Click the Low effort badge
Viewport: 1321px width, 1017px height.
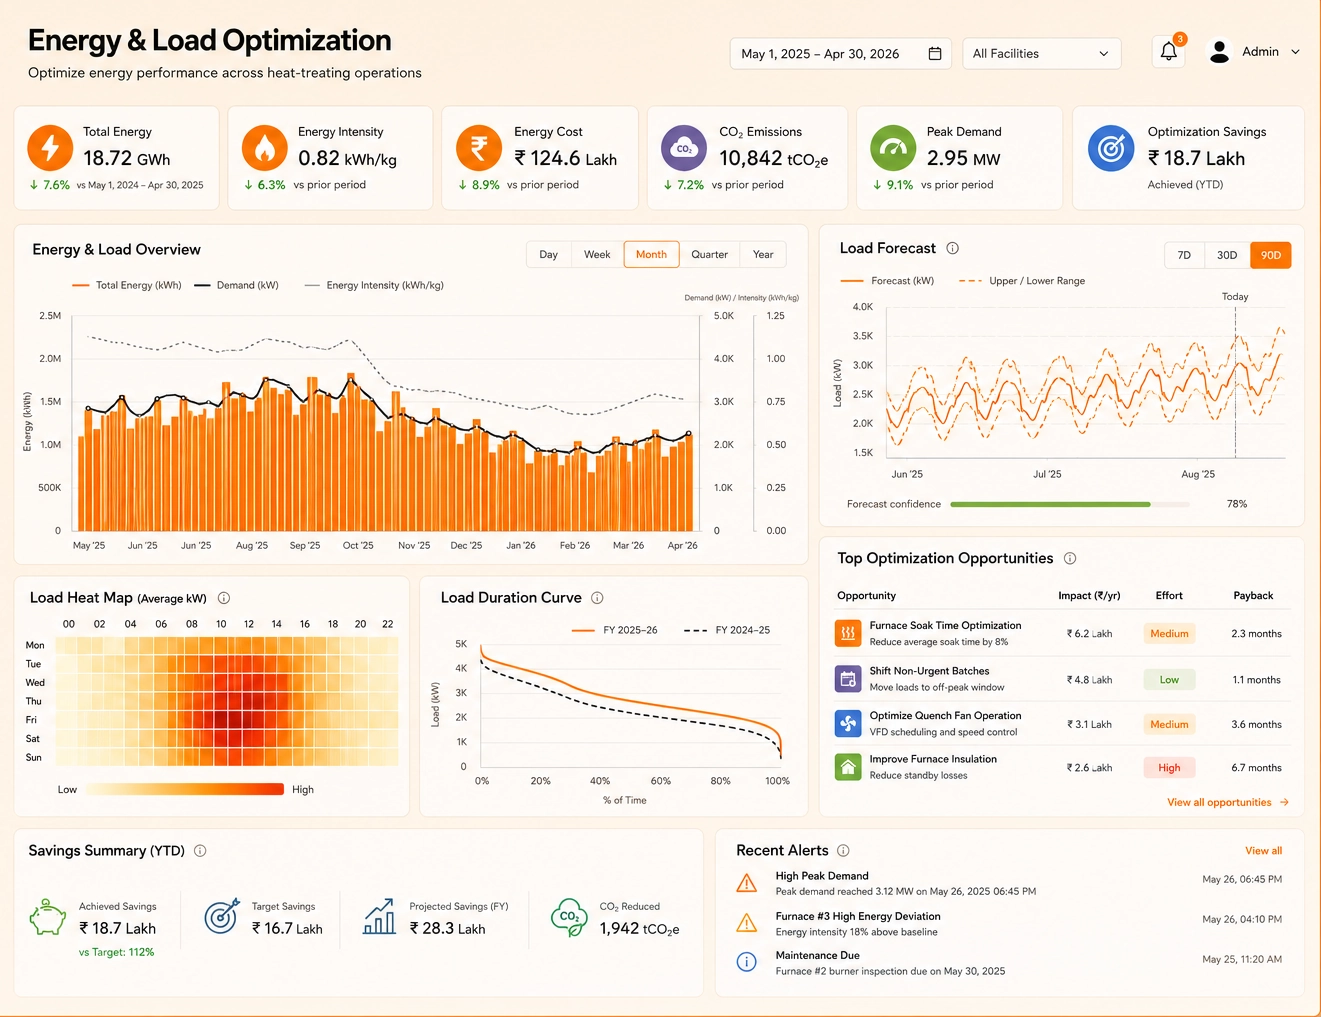click(x=1169, y=680)
